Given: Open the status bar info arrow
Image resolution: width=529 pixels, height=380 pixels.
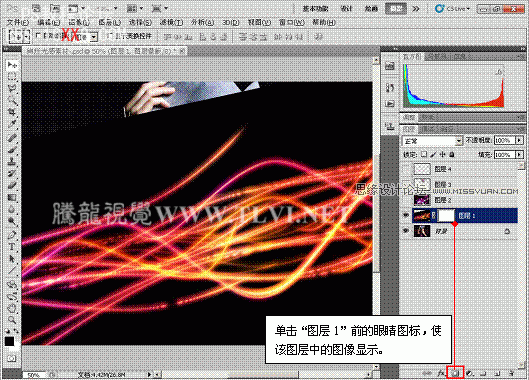Looking at the screenshot, I should point(149,374).
